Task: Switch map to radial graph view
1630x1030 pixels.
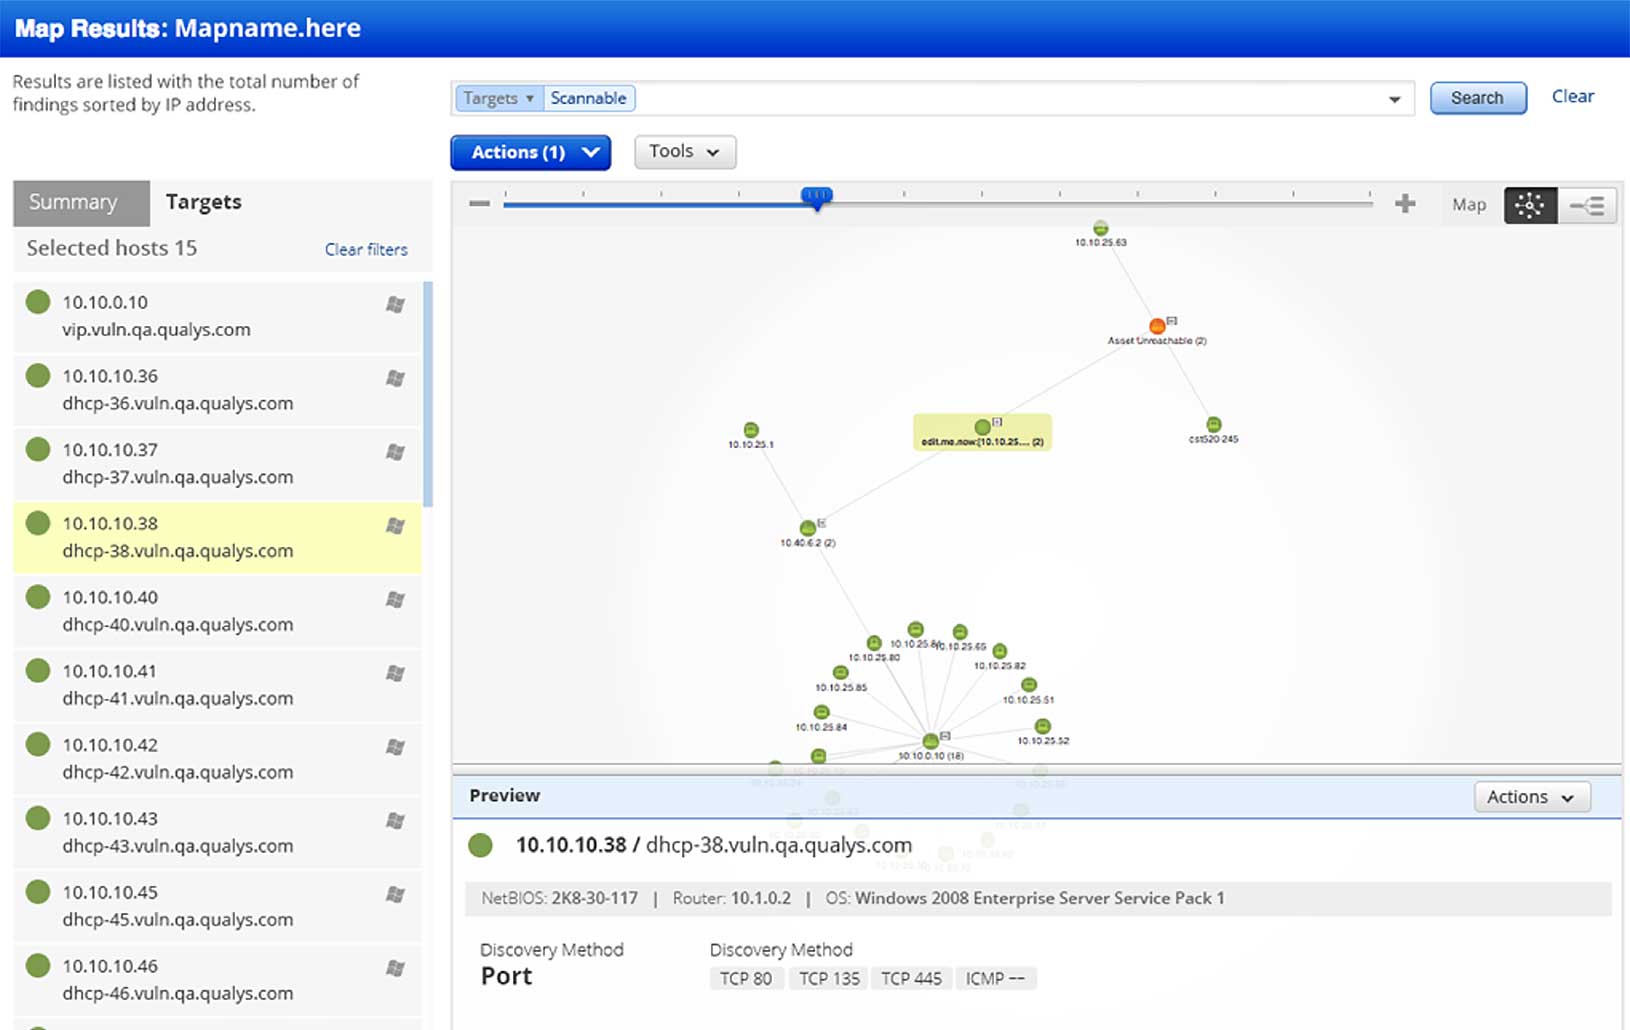Action: click(x=1529, y=205)
